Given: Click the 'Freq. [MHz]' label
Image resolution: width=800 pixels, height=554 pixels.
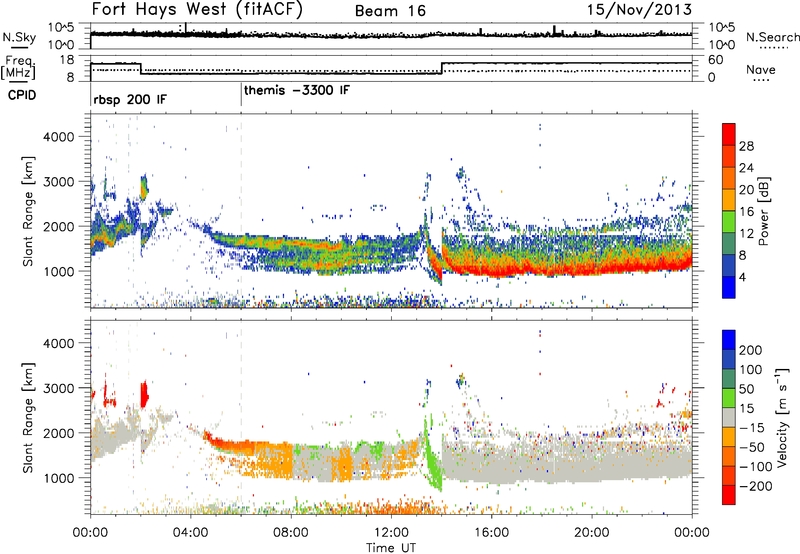Looking at the screenshot, I should coord(18,67).
